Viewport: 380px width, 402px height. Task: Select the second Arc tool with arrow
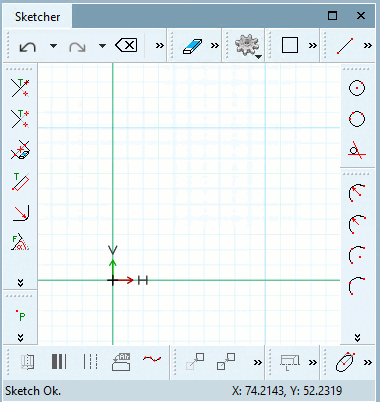coord(357,224)
